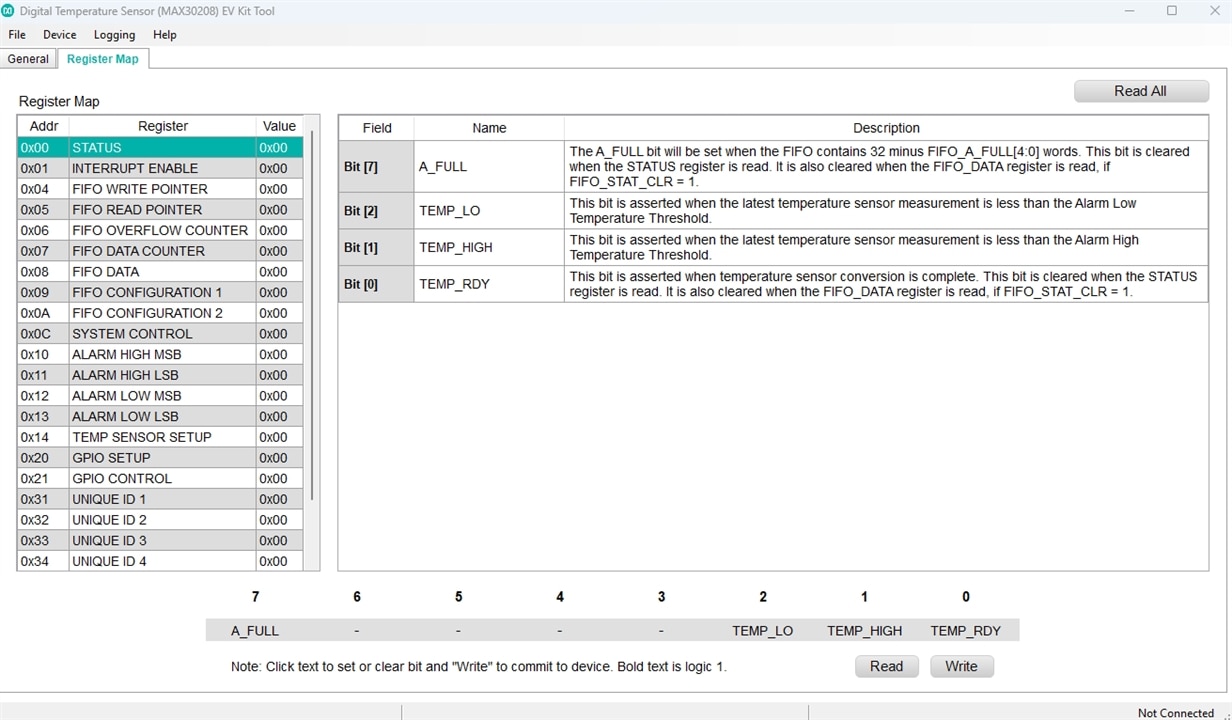Select the FIFO CONFIGURATION 1 register
1232x720 pixels.
click(160, 292)
